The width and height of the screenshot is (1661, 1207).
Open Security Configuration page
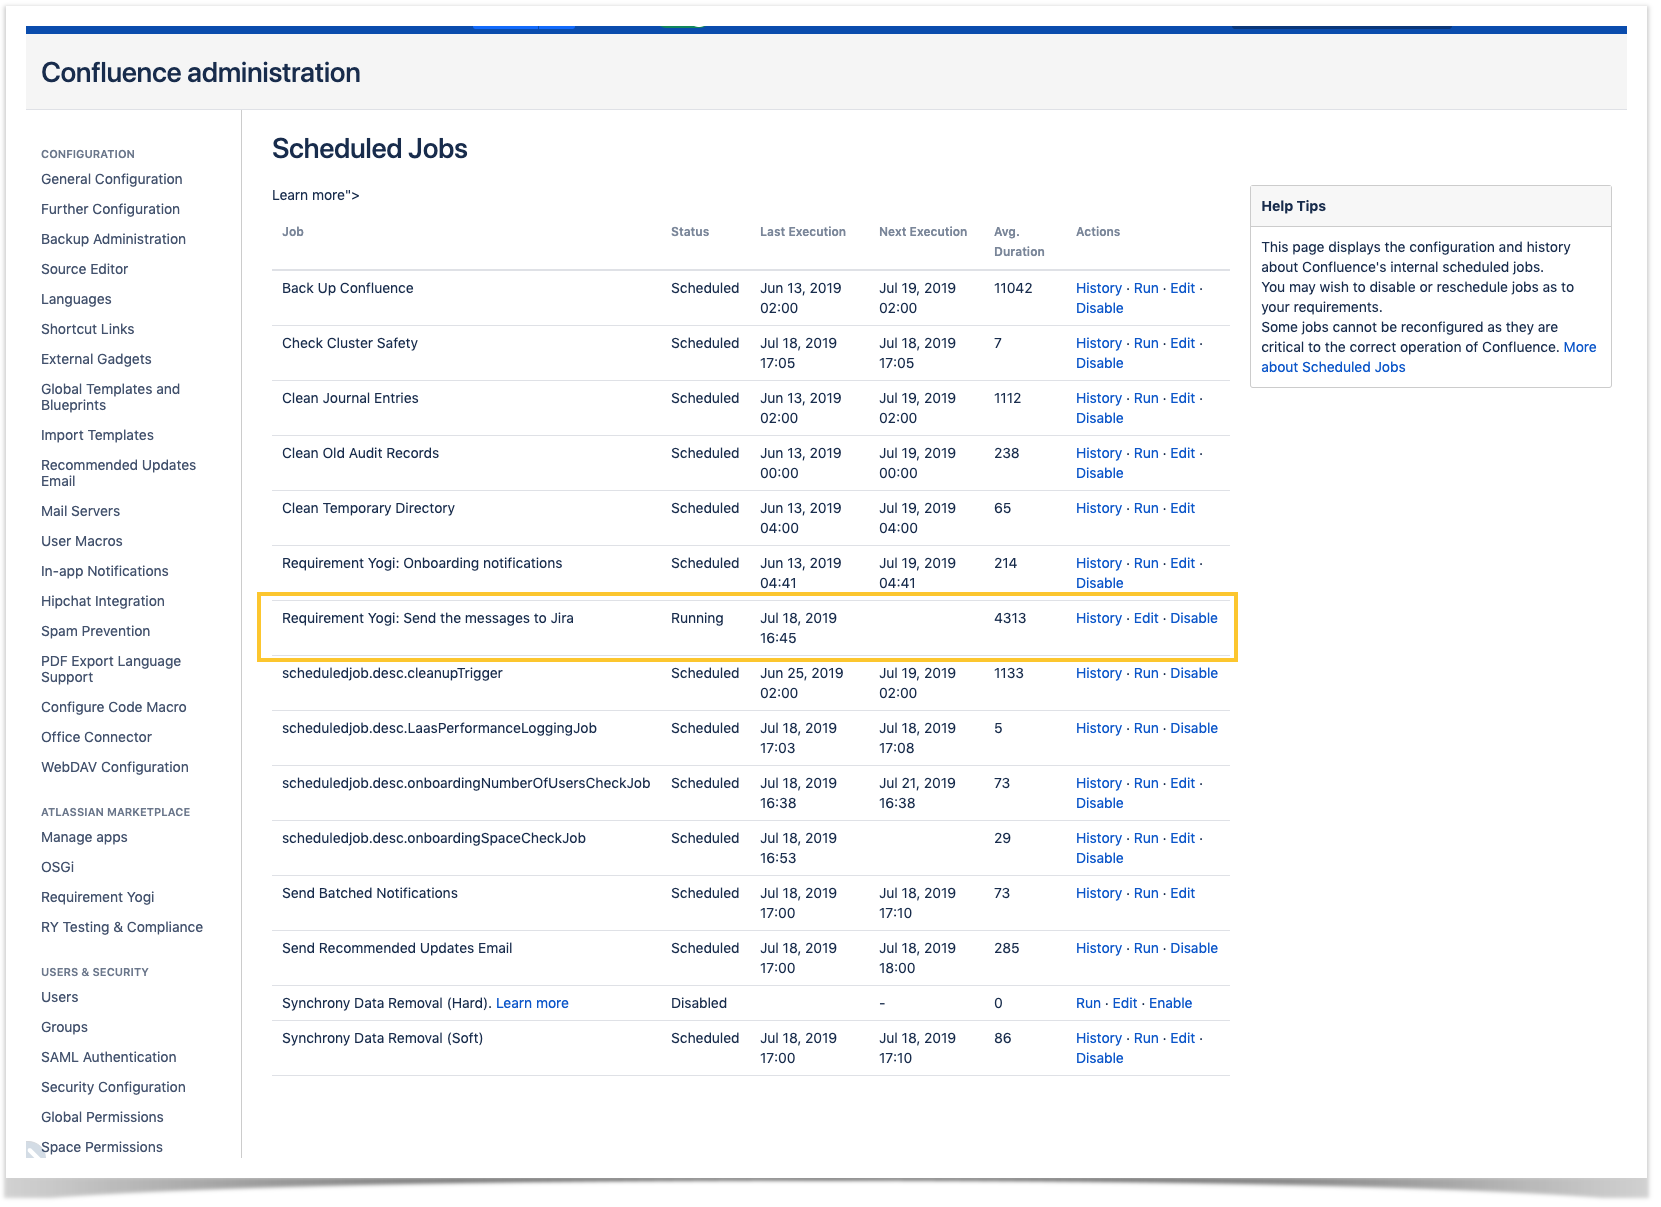coord(112,1087)
